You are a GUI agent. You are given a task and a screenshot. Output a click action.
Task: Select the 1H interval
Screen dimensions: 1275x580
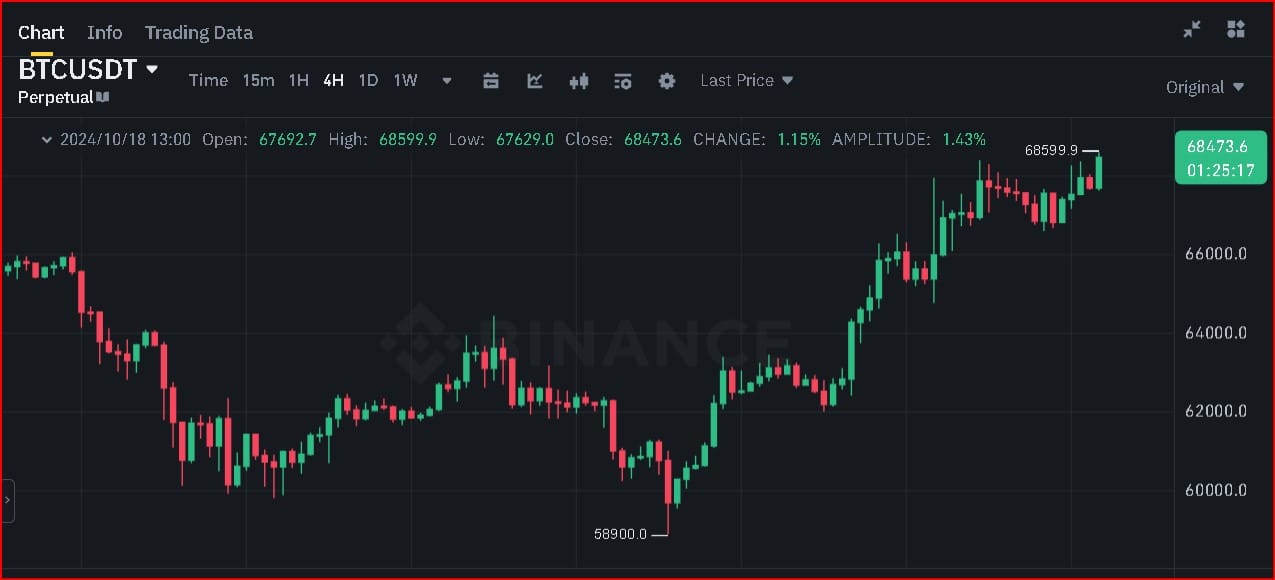point(298,80)
